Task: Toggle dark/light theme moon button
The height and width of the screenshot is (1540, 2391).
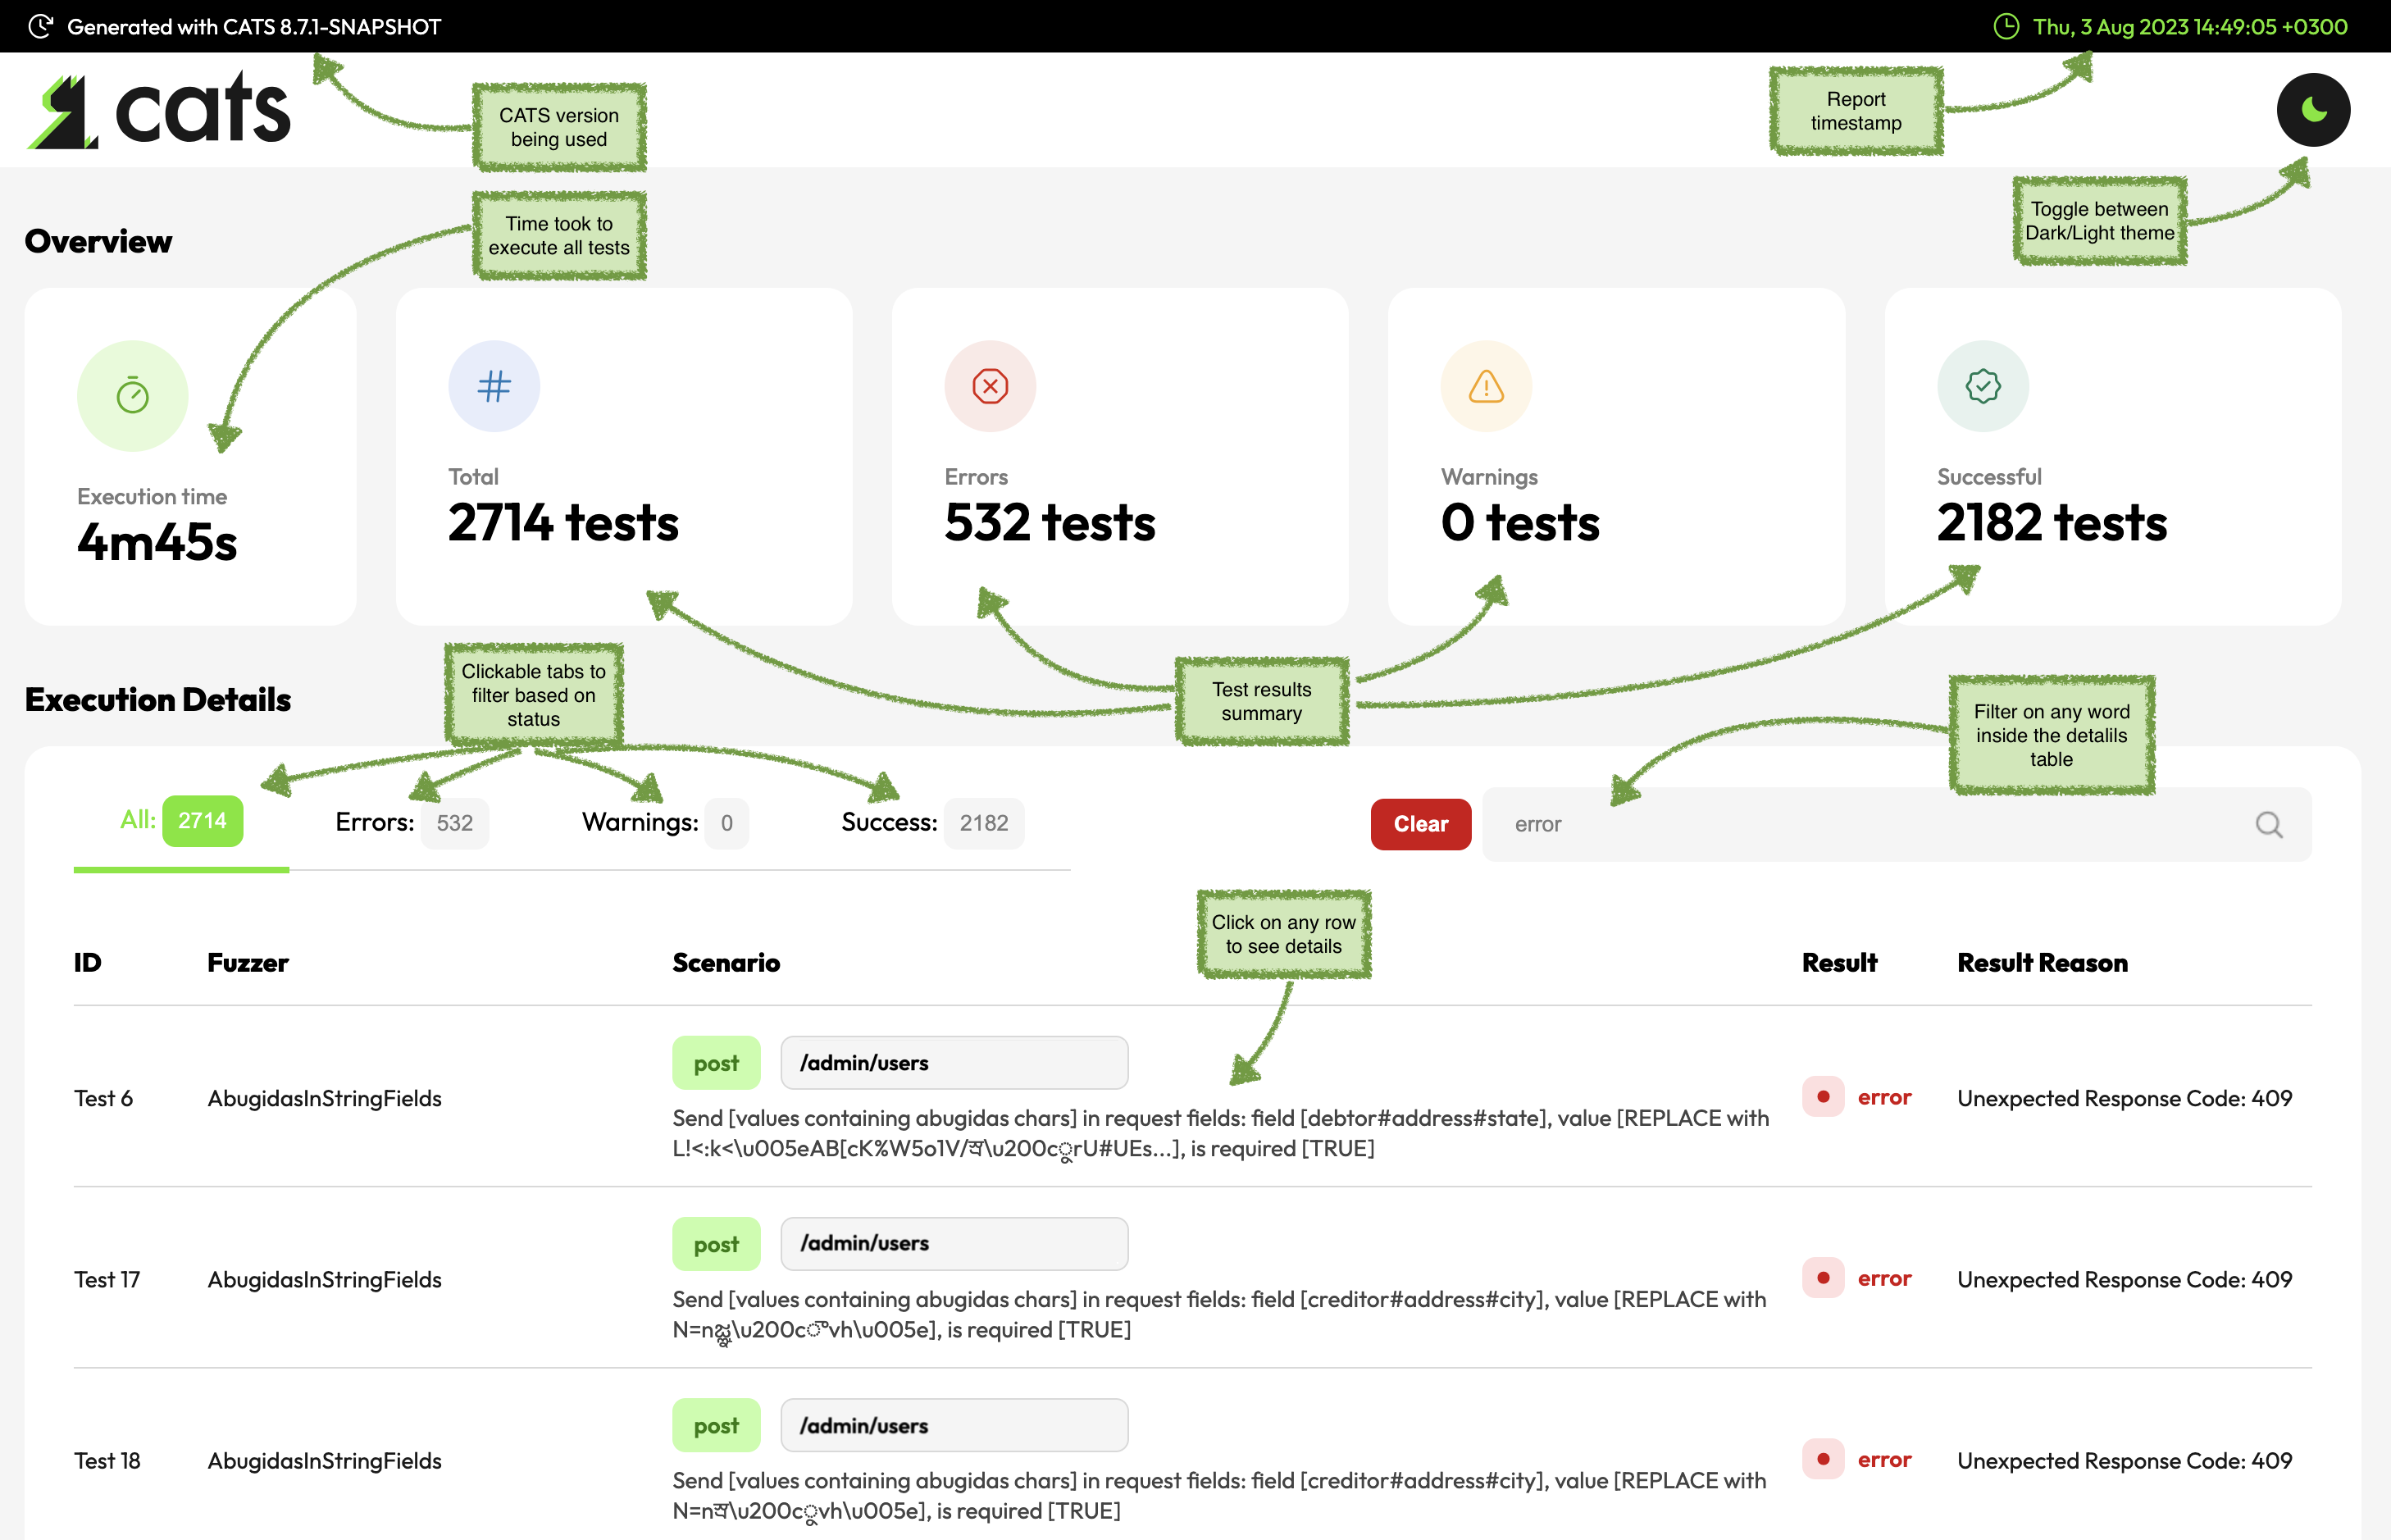Action: point(2313,110)
